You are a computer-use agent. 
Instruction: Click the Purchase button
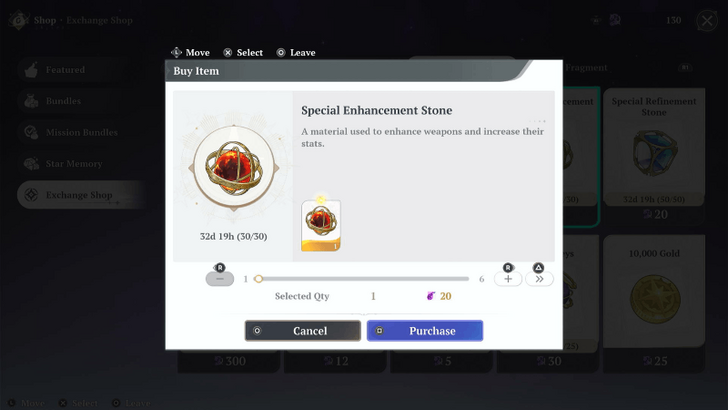[x=425, y=331]
